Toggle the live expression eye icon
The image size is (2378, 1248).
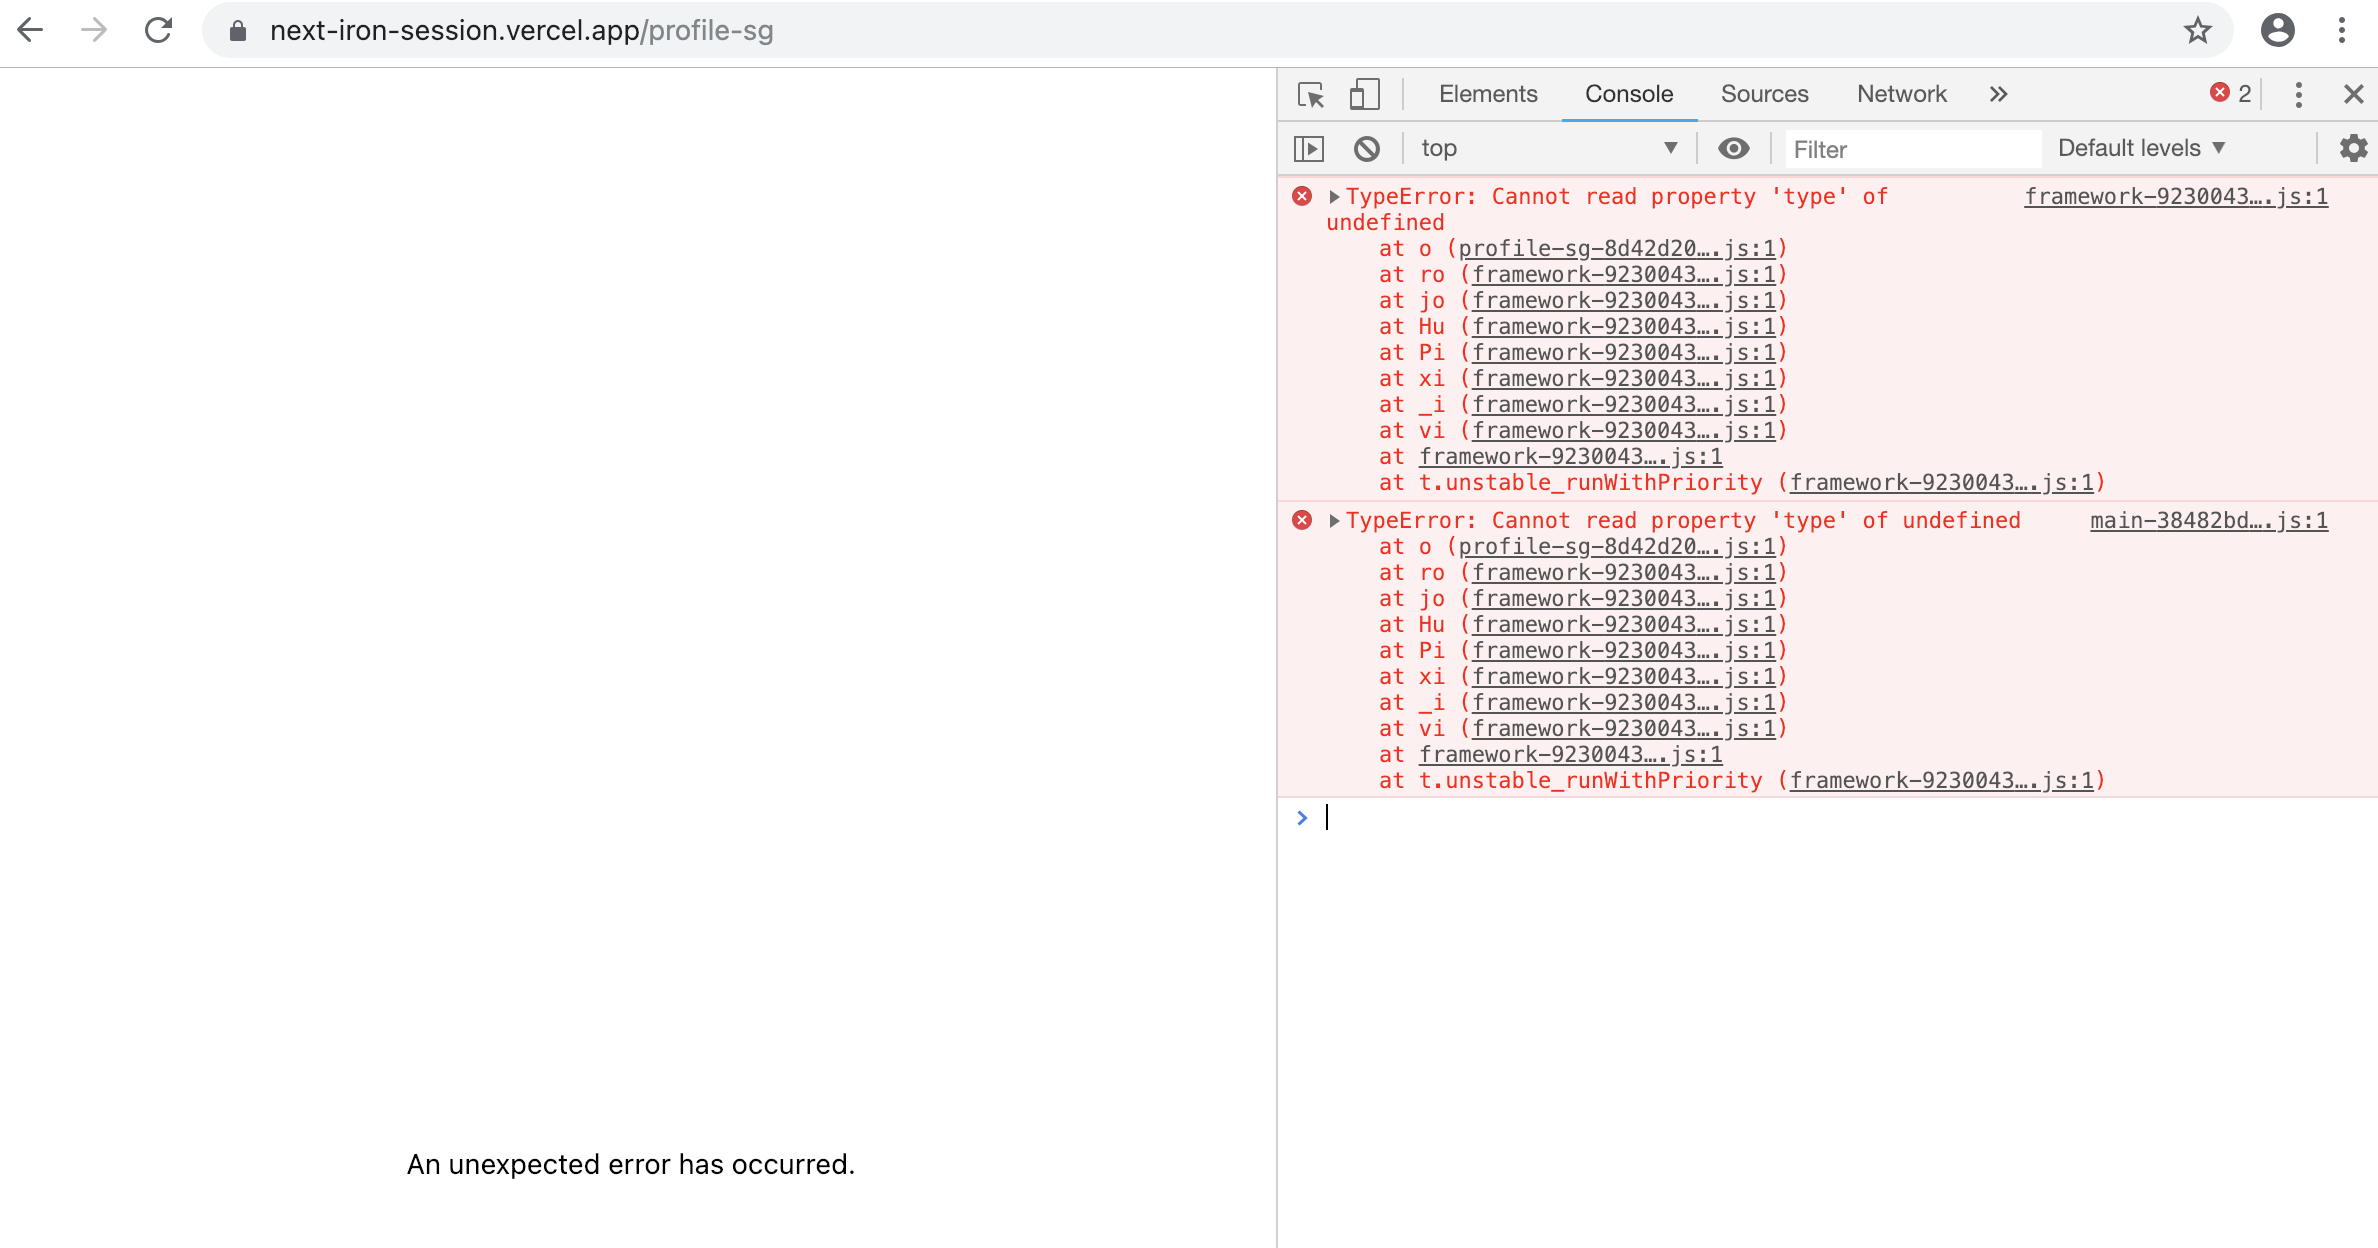pyautogui.click(x=1733, y=148)
